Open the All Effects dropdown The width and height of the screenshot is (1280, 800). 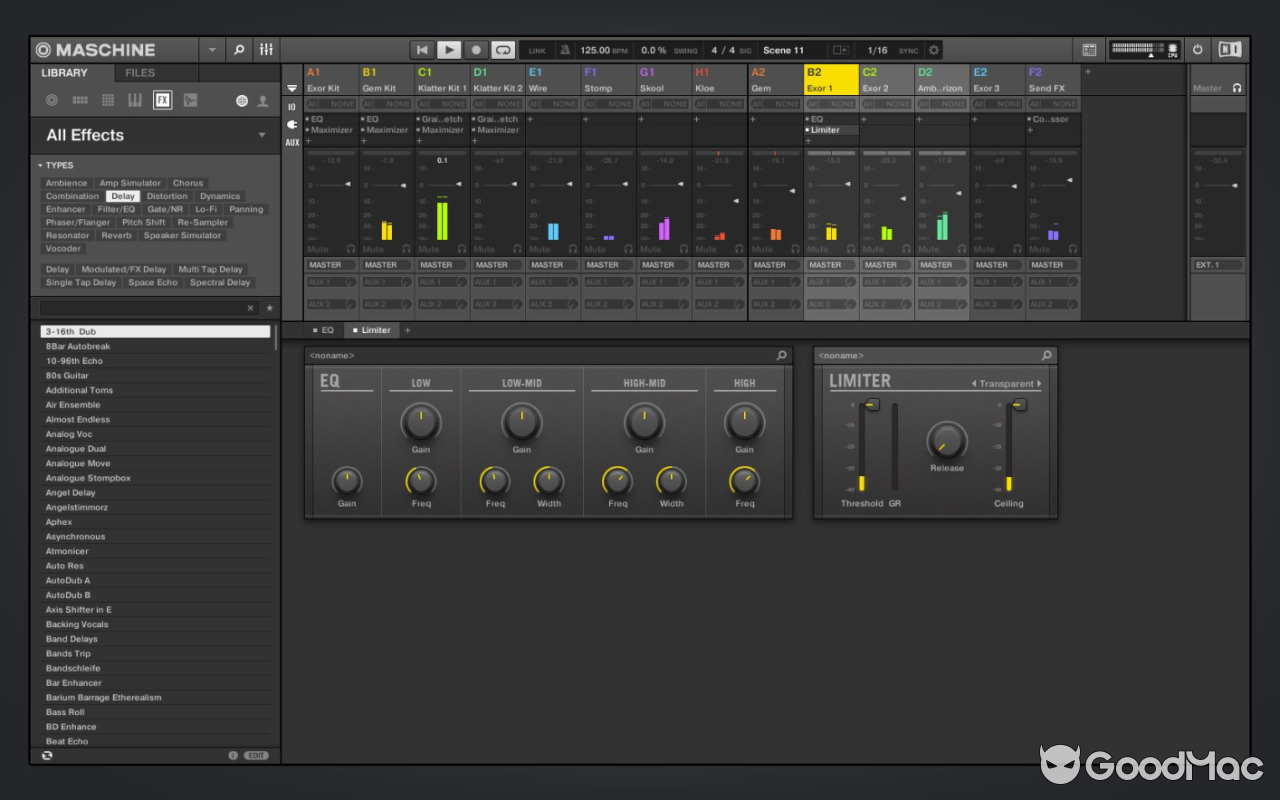[x=262, y=135]
